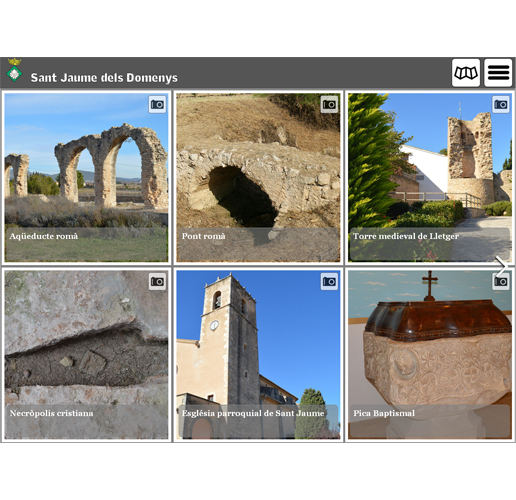Click the Pica Baptismal caption text

[384, 413]
